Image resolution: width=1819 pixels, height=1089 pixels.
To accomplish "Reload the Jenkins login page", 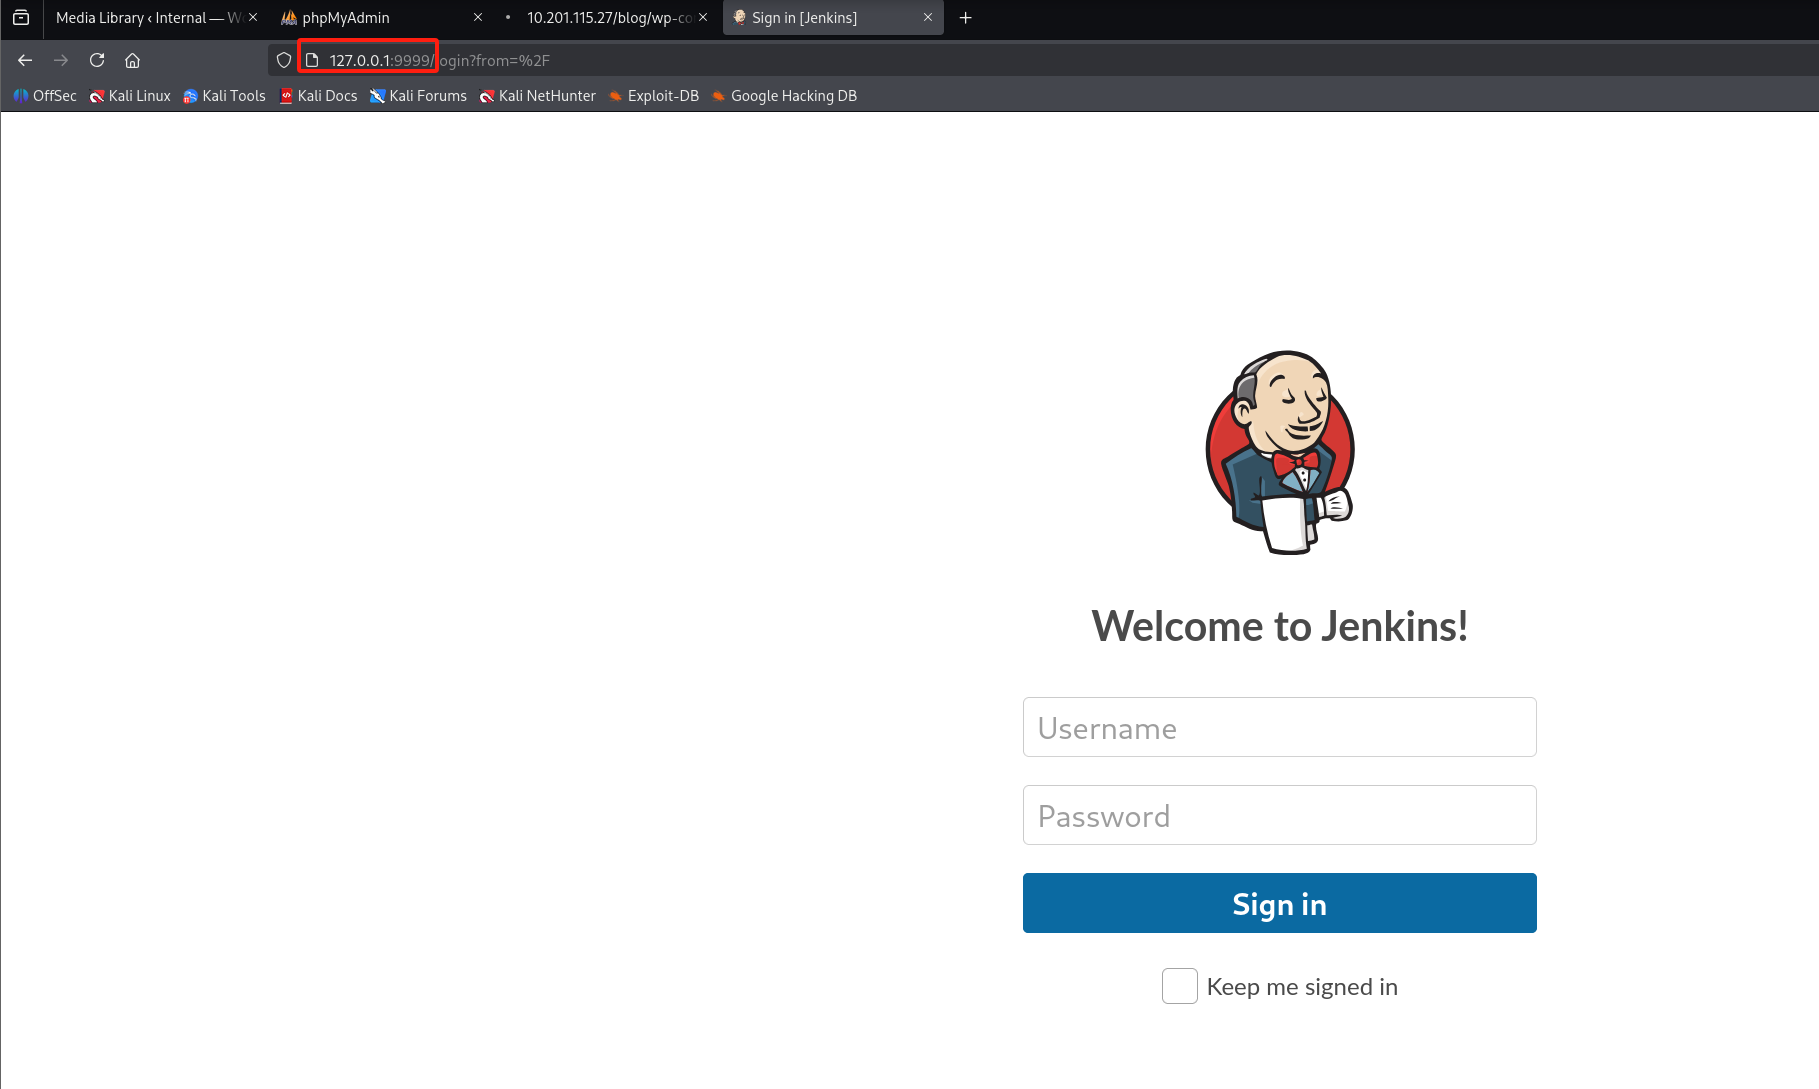I will coord(97,60).
